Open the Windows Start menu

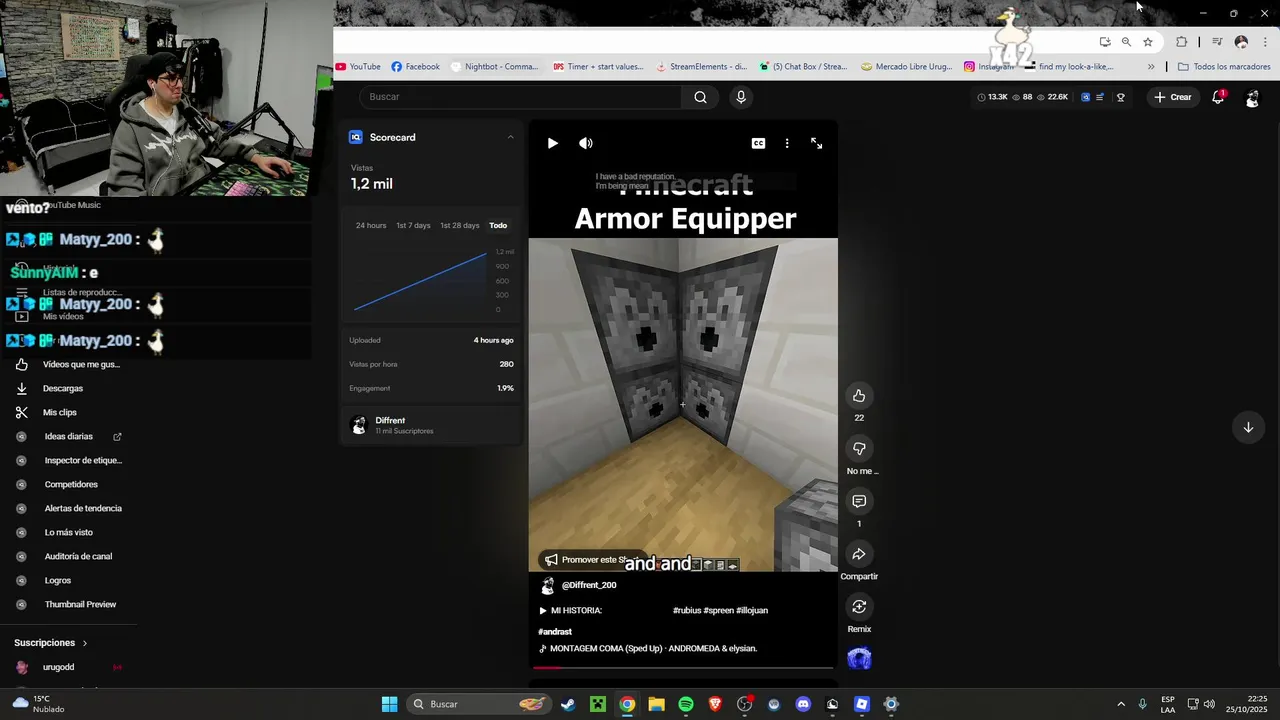click(389, 704)
